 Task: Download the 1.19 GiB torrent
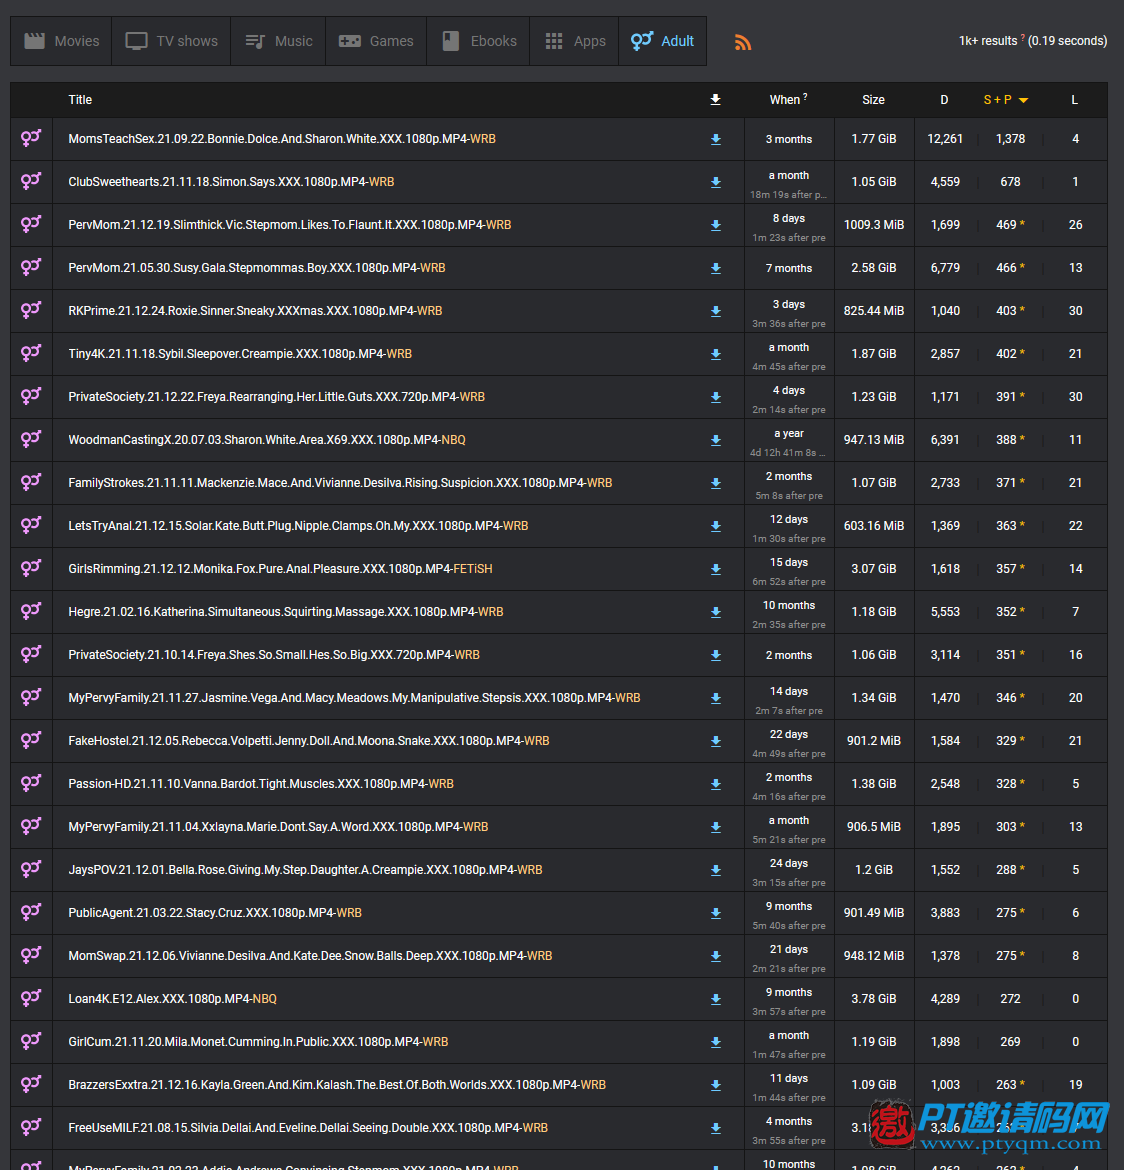coord(716,1043)
